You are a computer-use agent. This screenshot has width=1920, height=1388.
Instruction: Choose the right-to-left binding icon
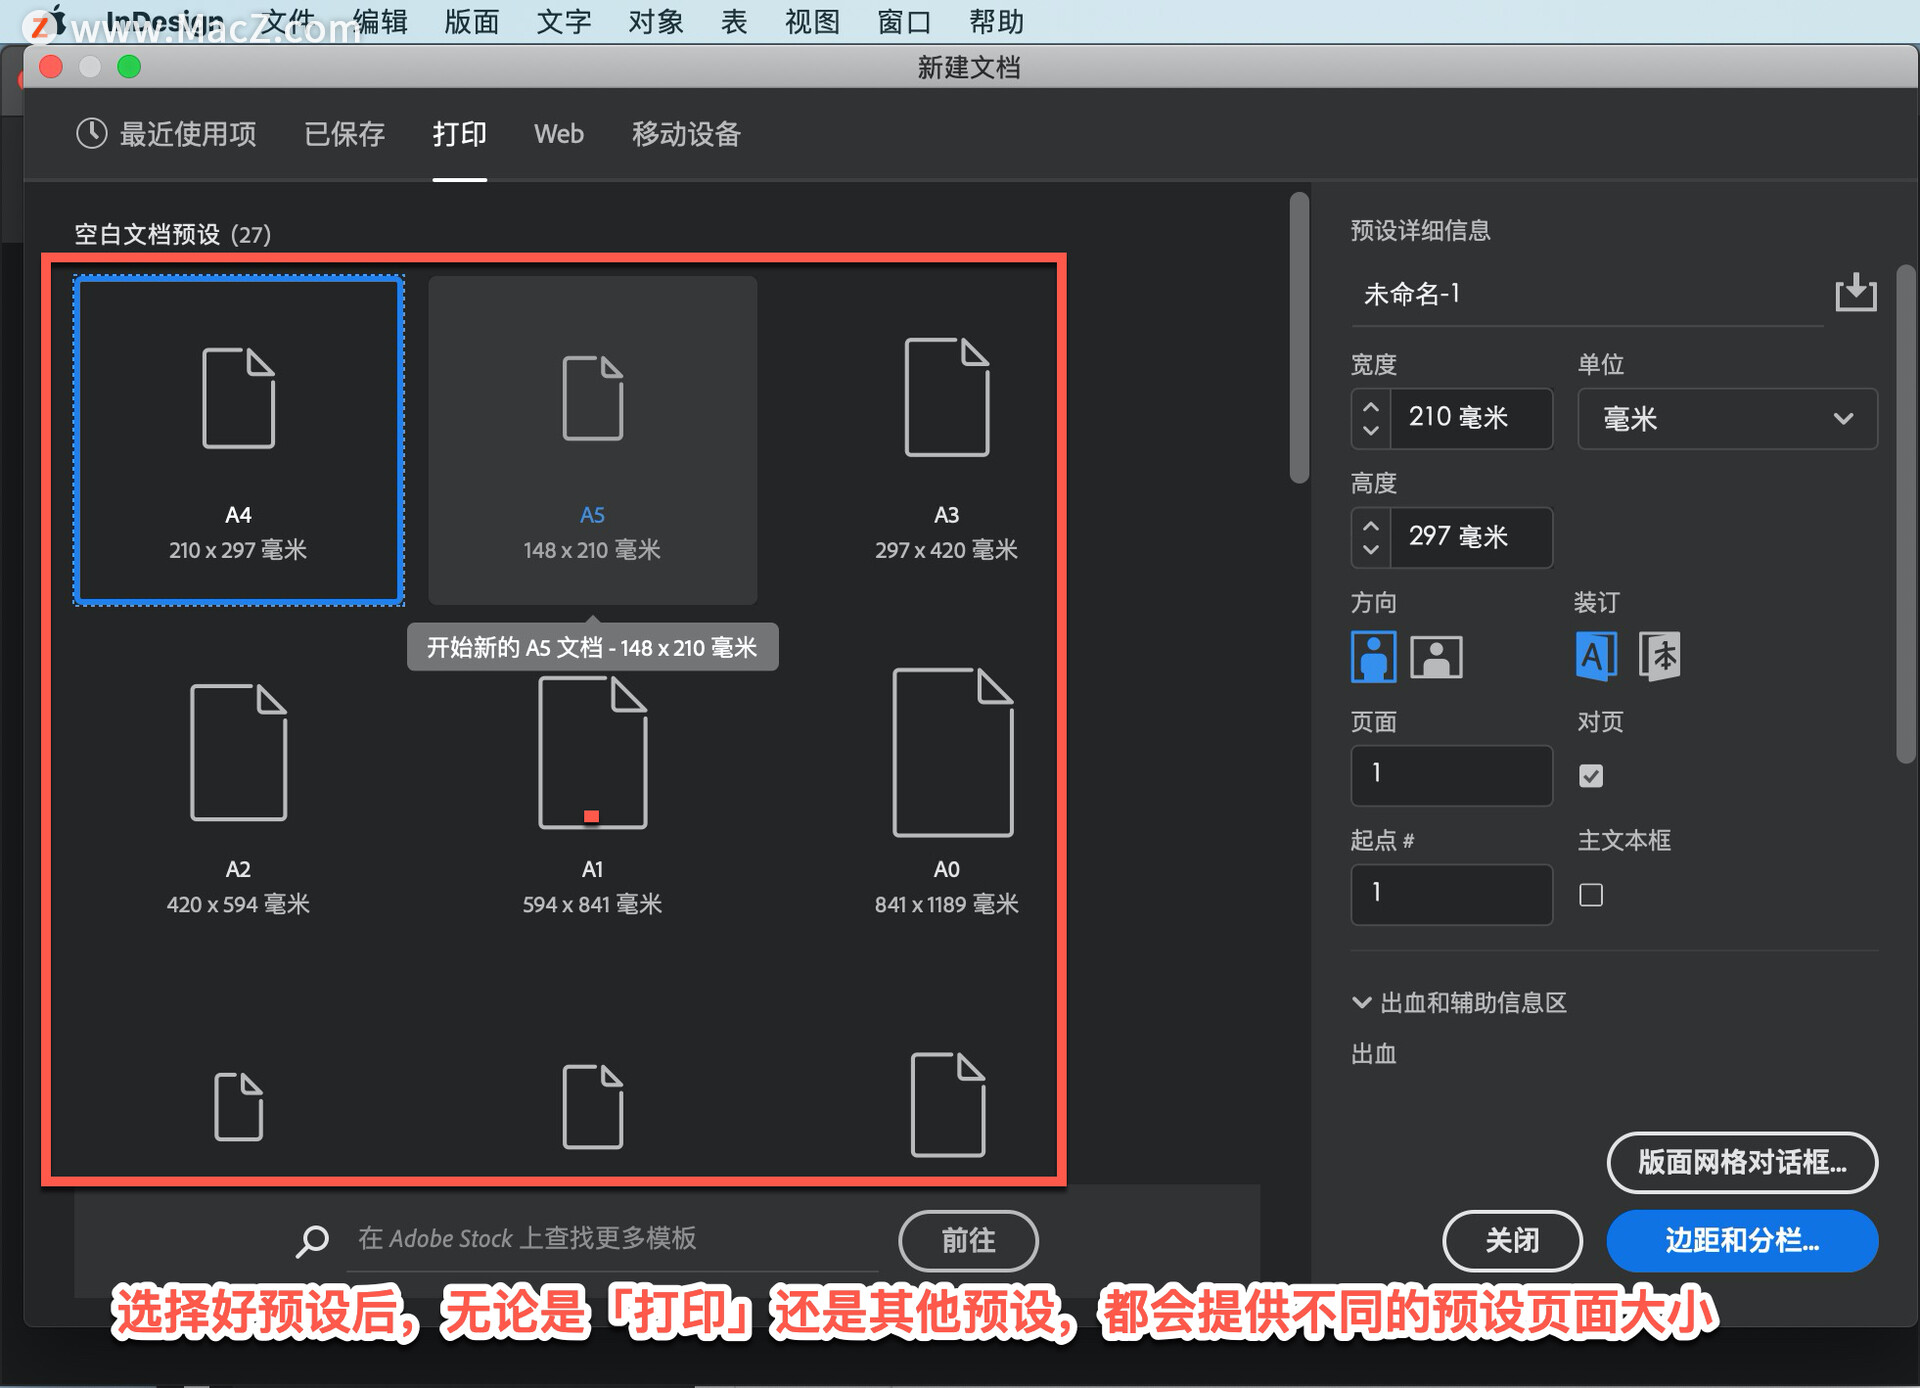tap(1660, 656)
